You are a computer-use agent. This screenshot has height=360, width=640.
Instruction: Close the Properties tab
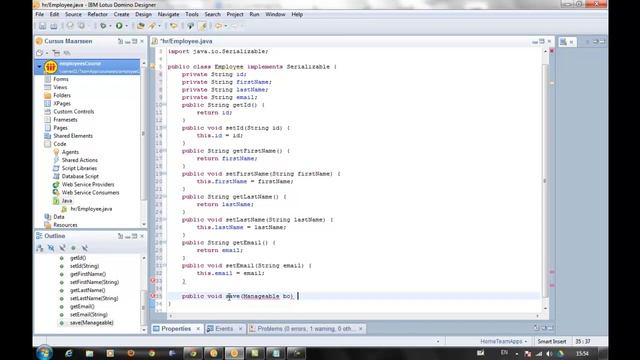tap(198, 329)
